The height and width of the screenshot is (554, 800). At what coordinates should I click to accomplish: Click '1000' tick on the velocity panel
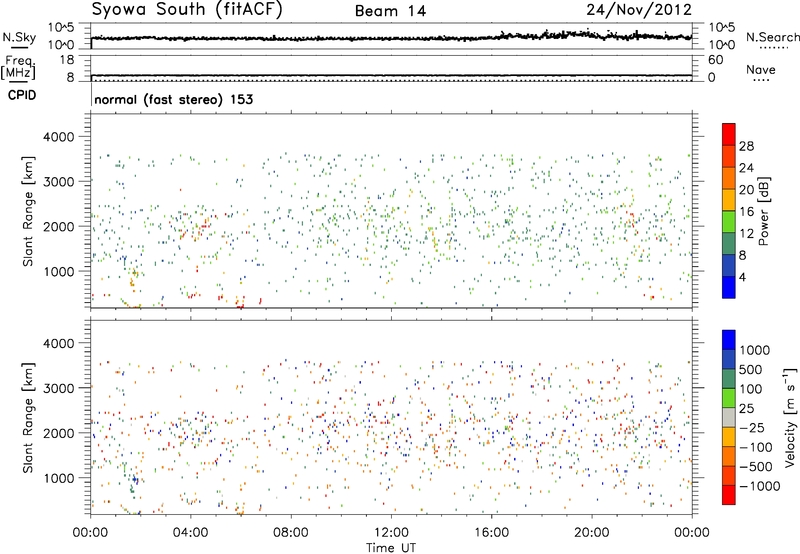59,477
